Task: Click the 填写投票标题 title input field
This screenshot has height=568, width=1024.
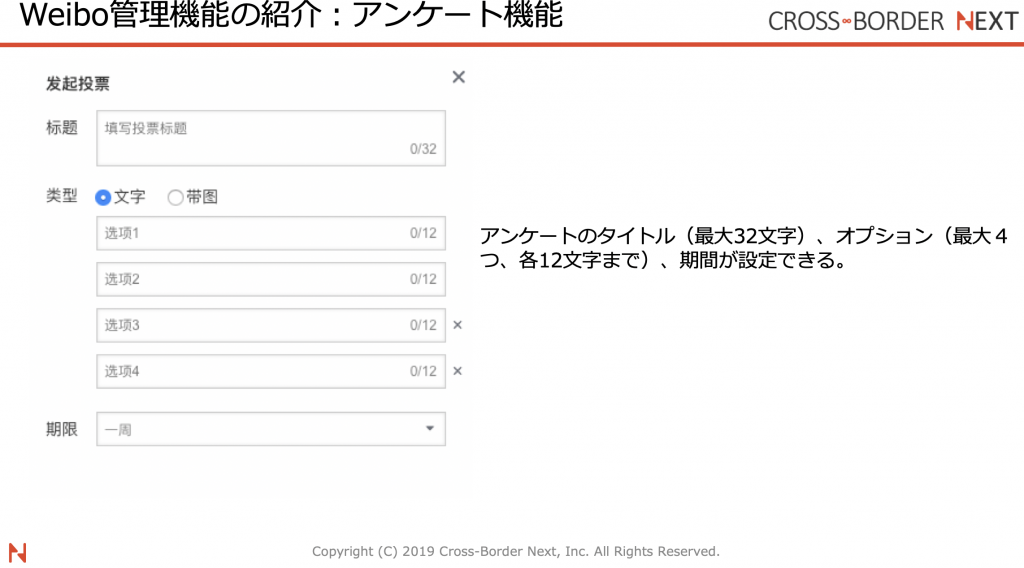Action: point(270,138)
